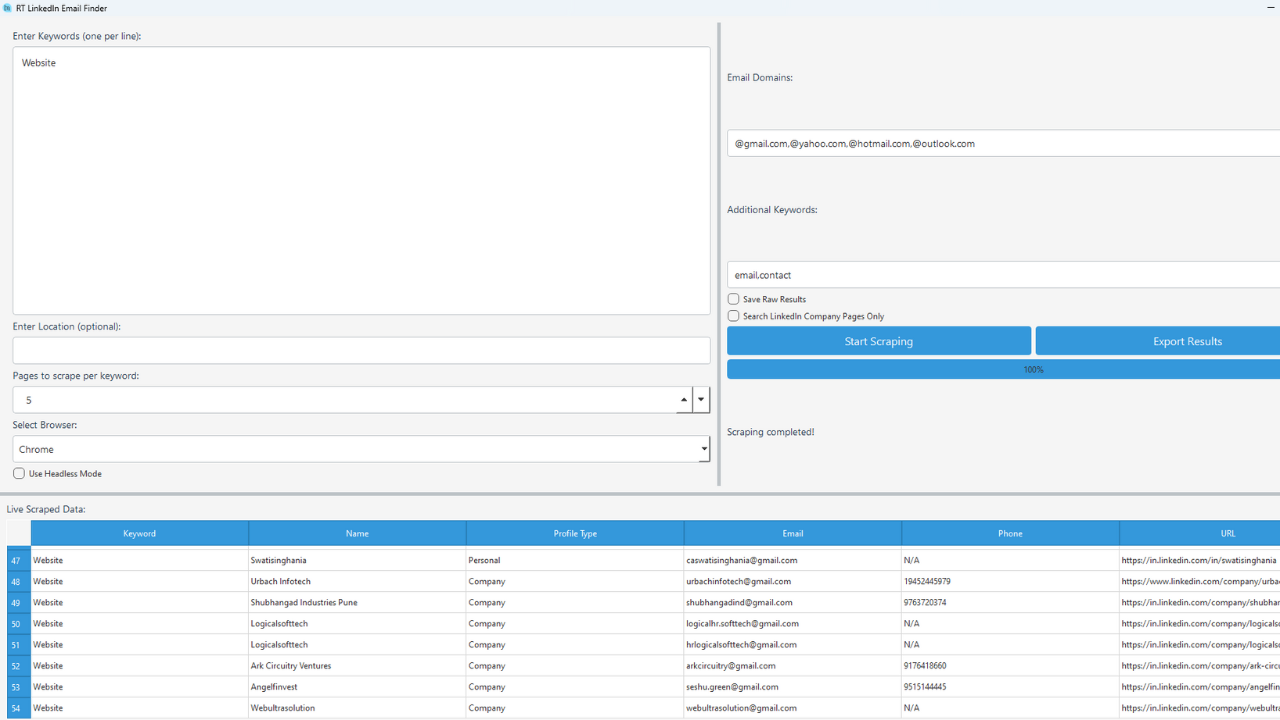The image size is (1280, 720).
Task: Click the Enter Location field
Action: coord(360,350)
